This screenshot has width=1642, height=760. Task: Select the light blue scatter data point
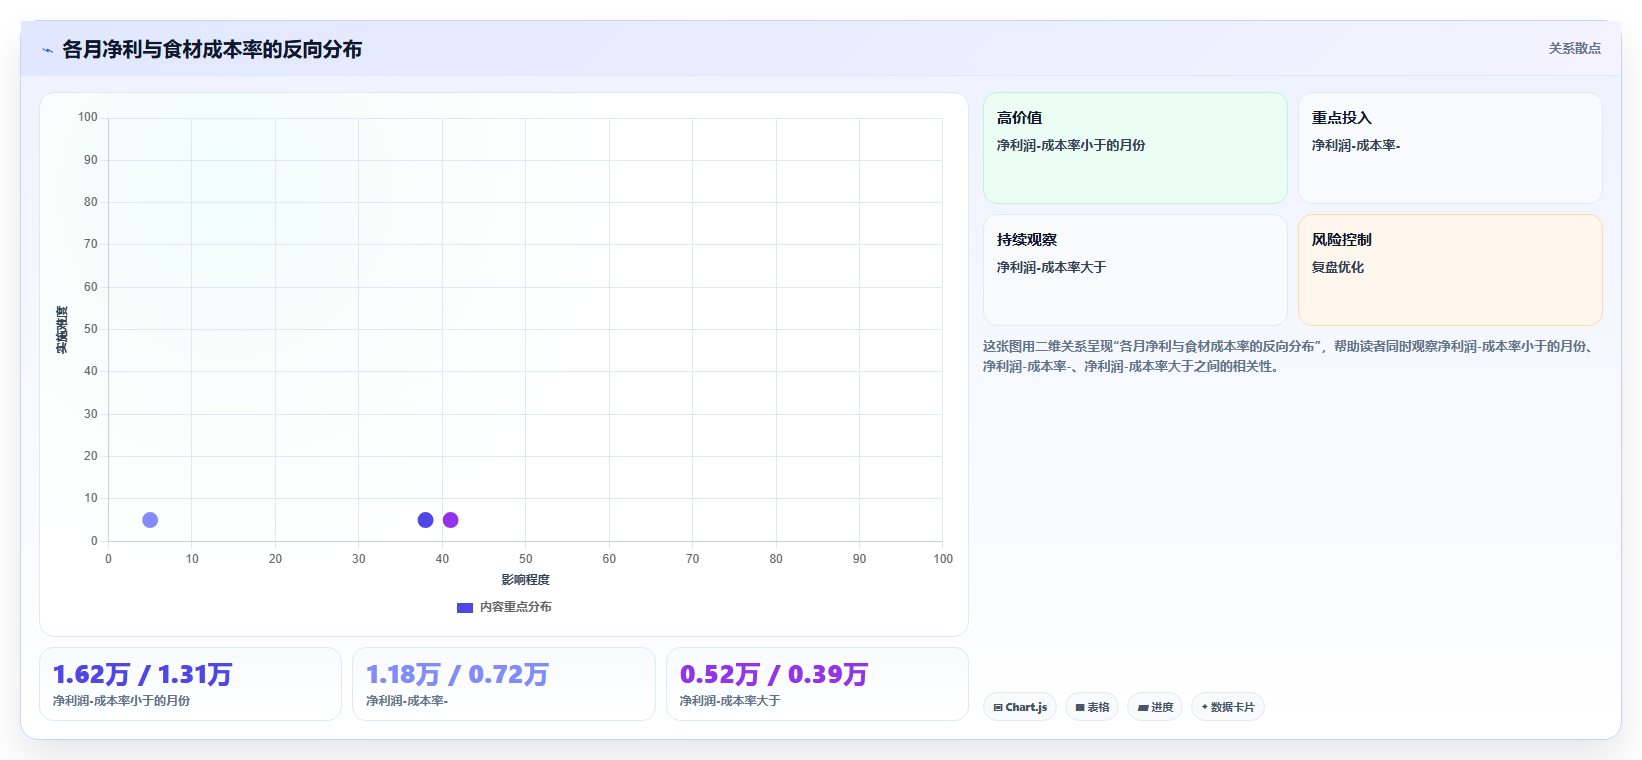pyautogui.click(x=150, y=520)
